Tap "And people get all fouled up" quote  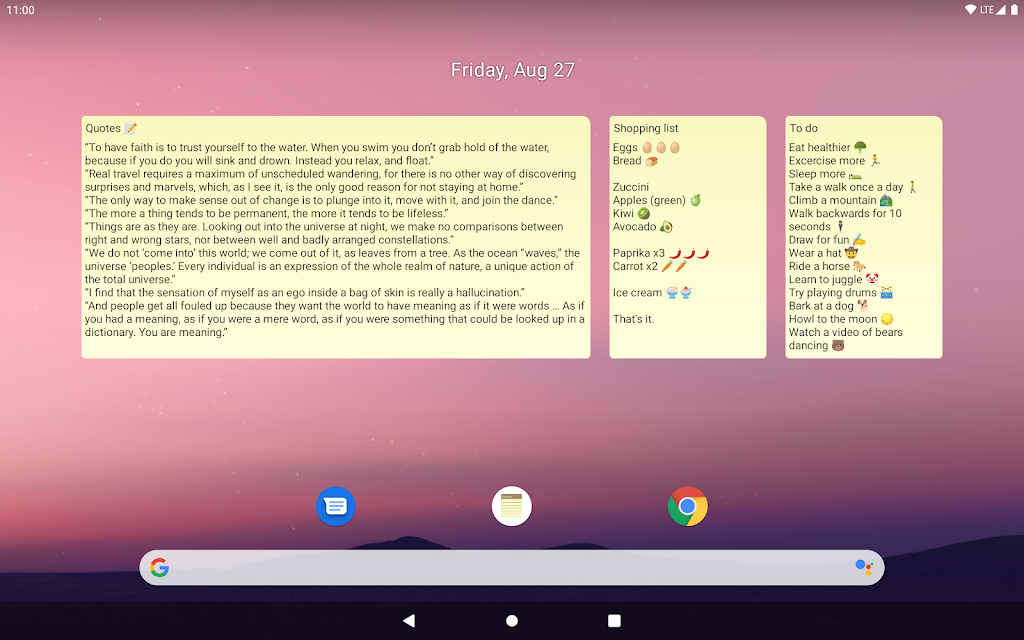[x=335, y=319]
